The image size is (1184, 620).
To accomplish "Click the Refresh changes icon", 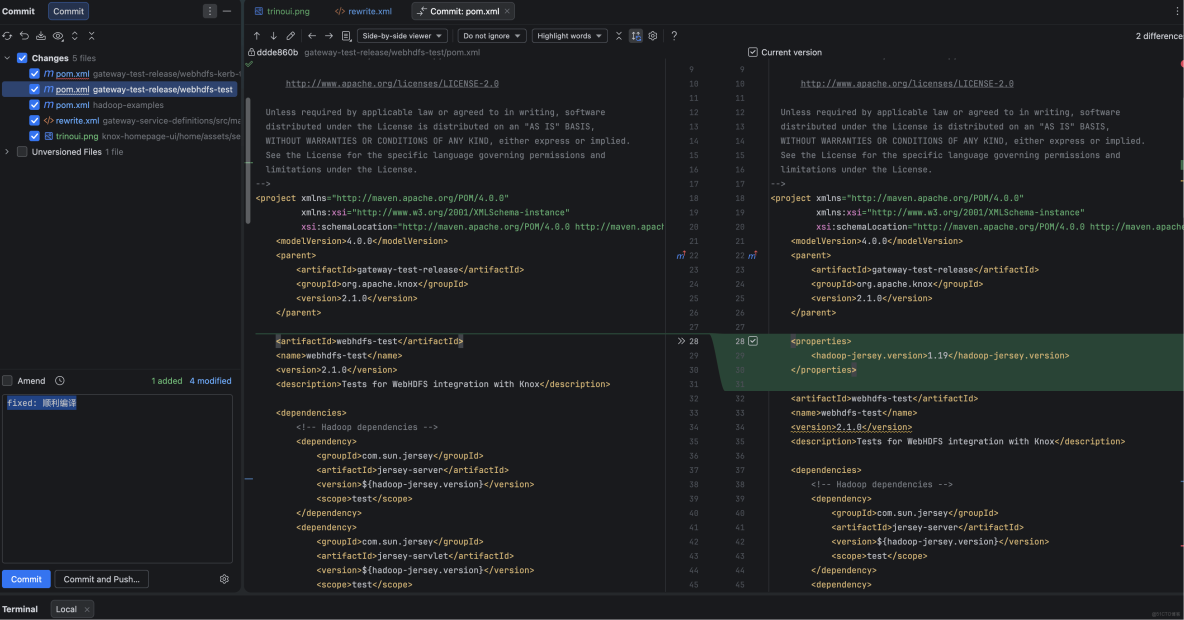I will pos(8,35).
